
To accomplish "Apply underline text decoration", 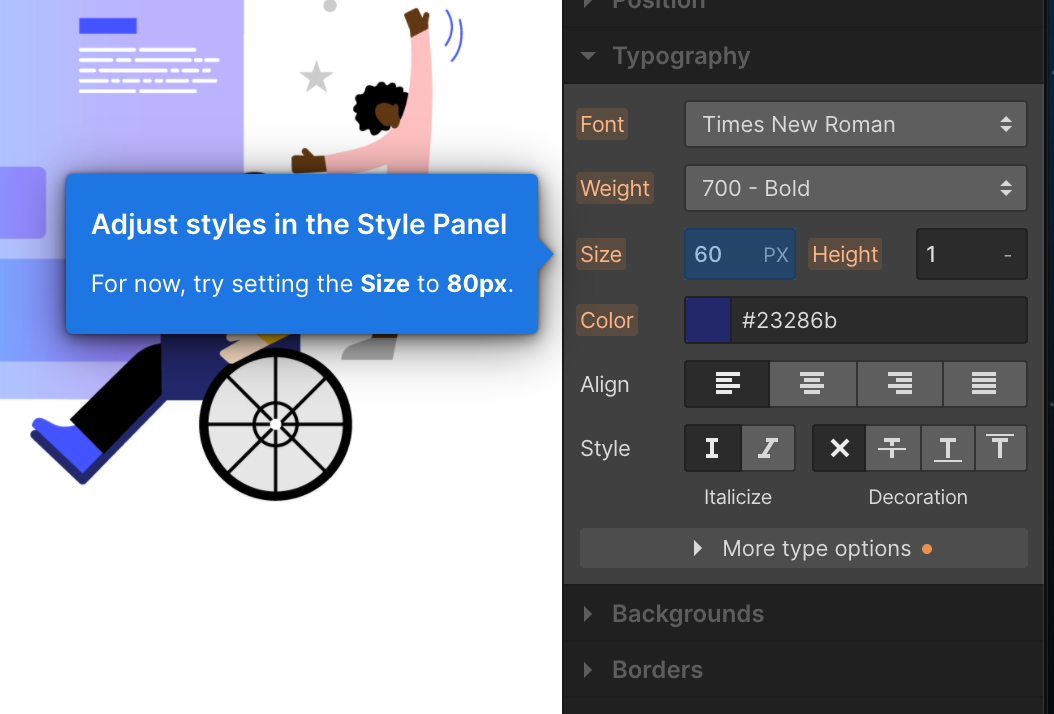I will [947, 448].
